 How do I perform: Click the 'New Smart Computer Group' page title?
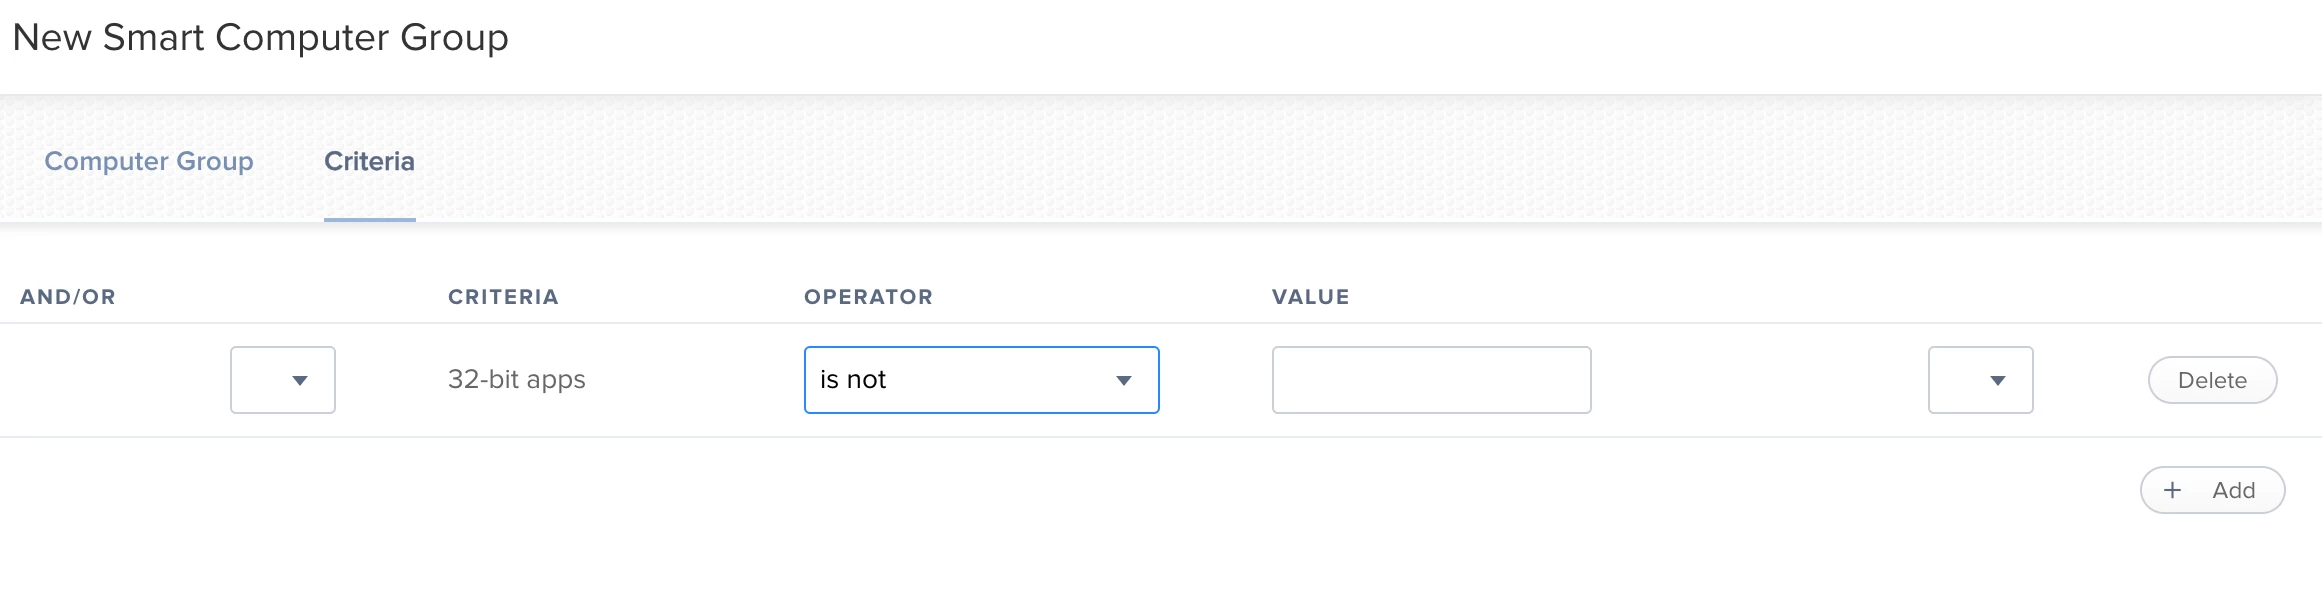pyautogui.click(x=261, y=38)
